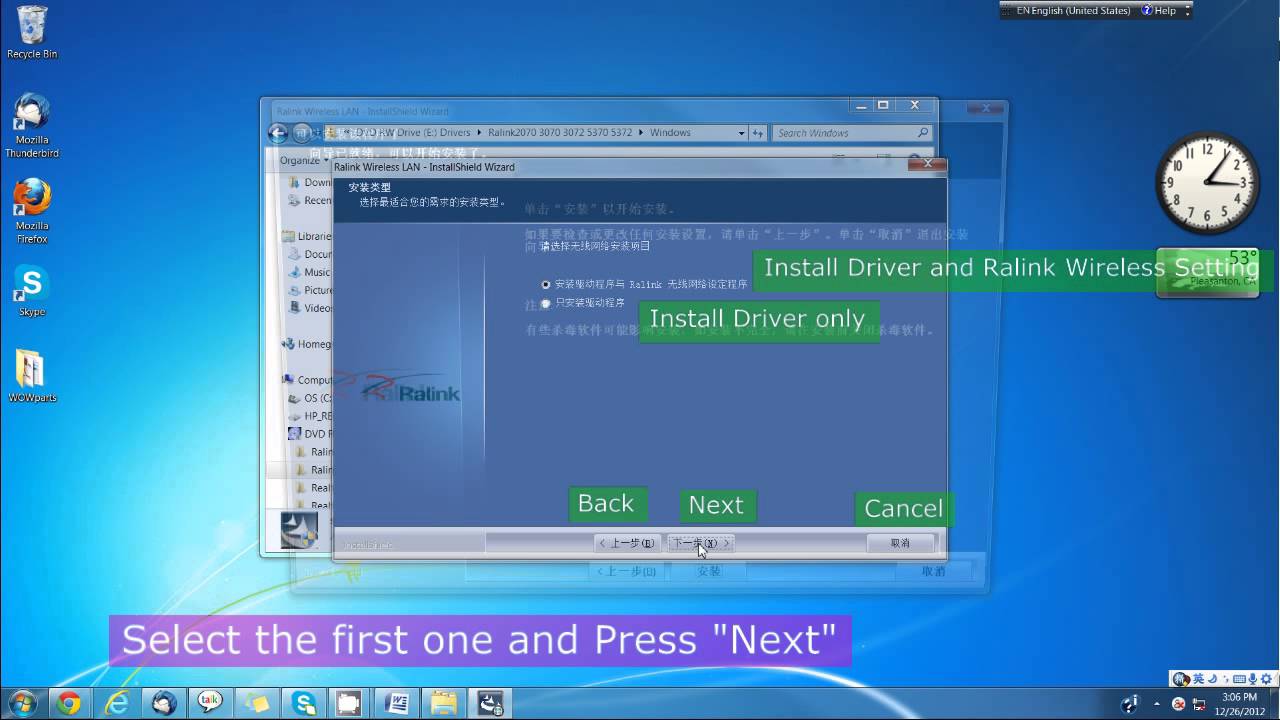This screenshot has width=1280, height=720.
Task: Click the IME settings gear icon
Action: tap(1266, 679)
